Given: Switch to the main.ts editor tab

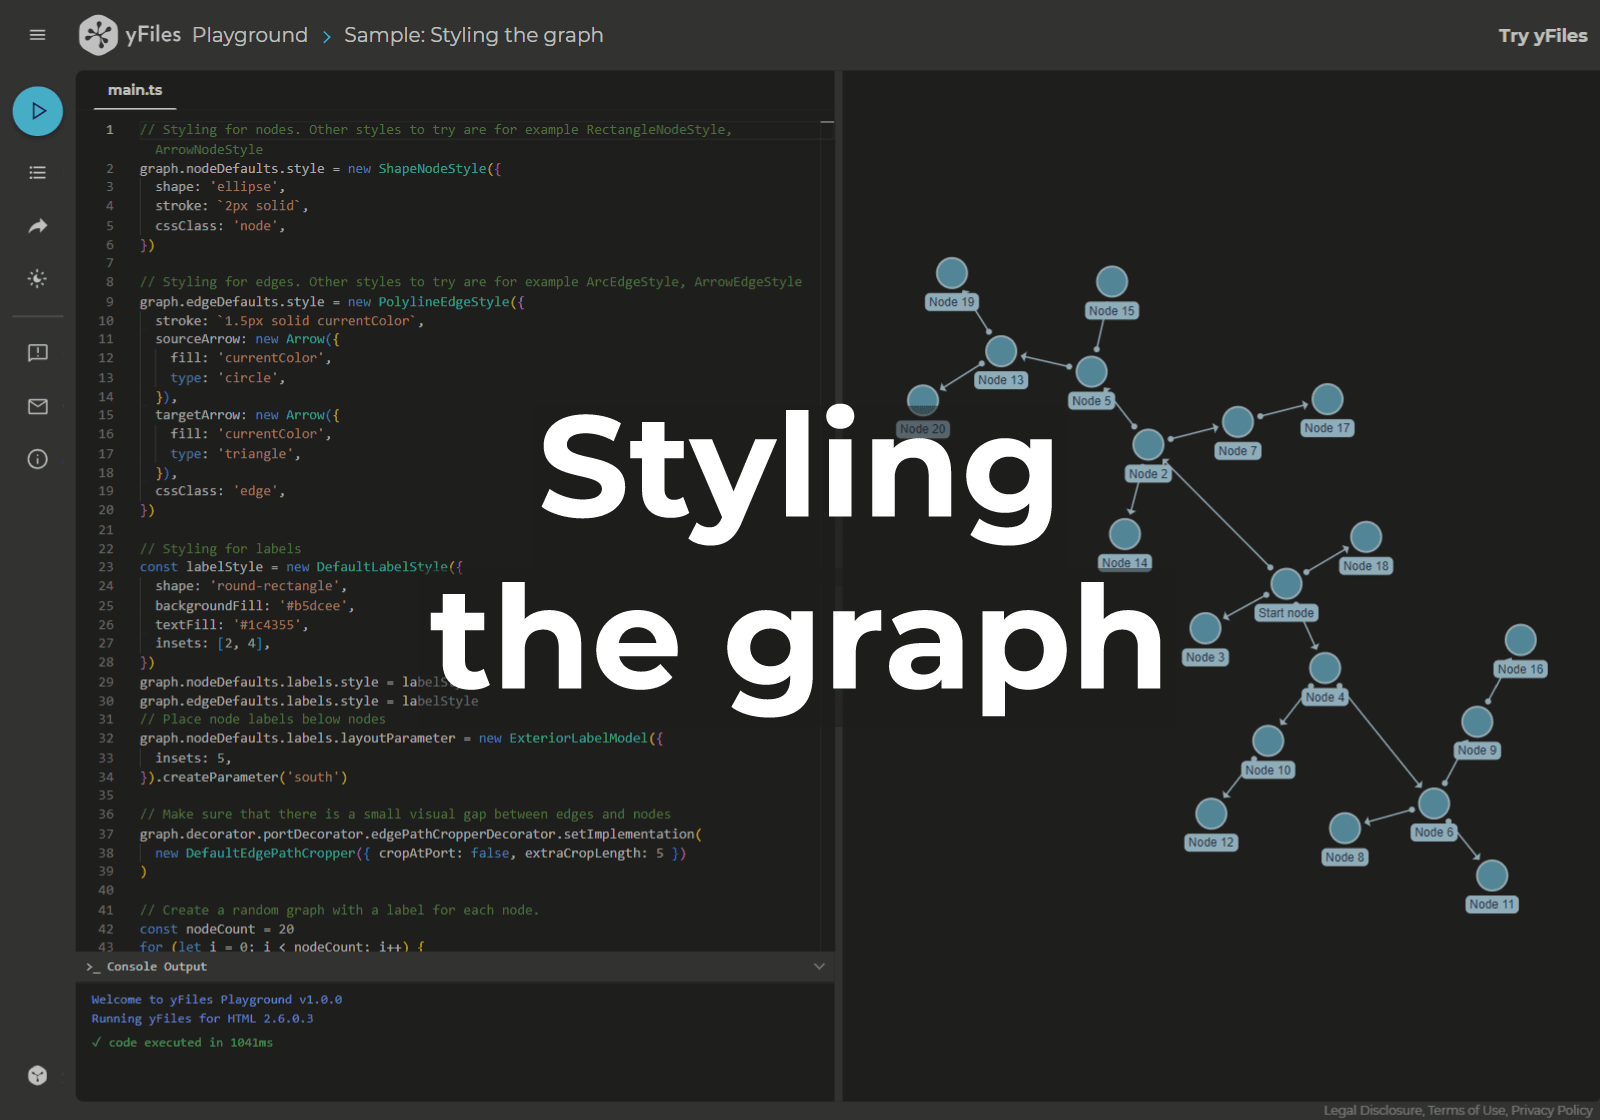Looking at the screenshot, I should point(134,89).
